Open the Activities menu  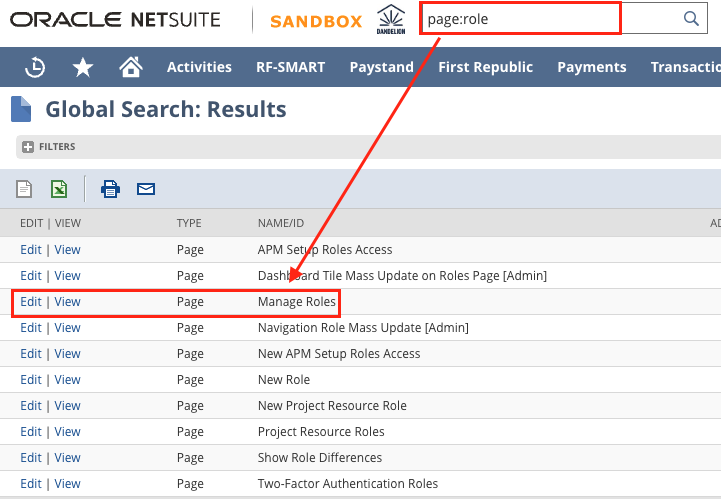point(199,67)
